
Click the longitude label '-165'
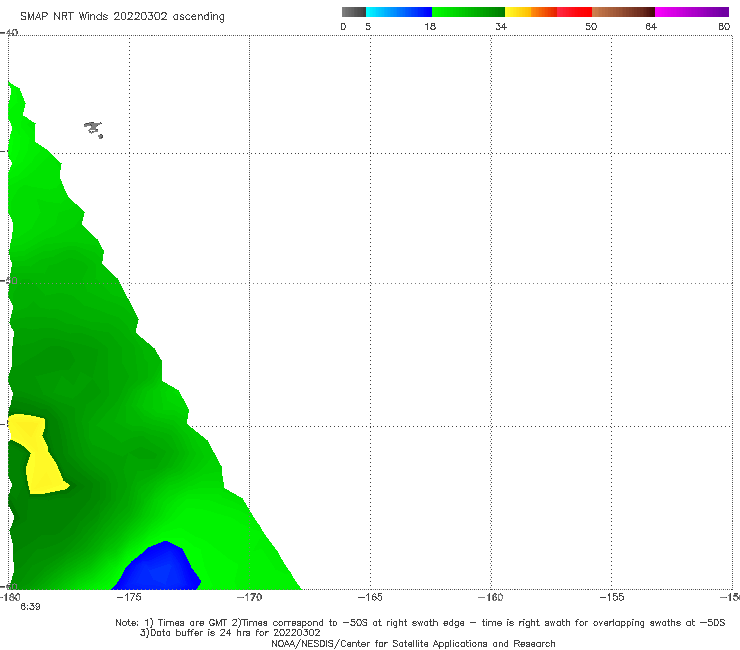[x=370, y=597]
